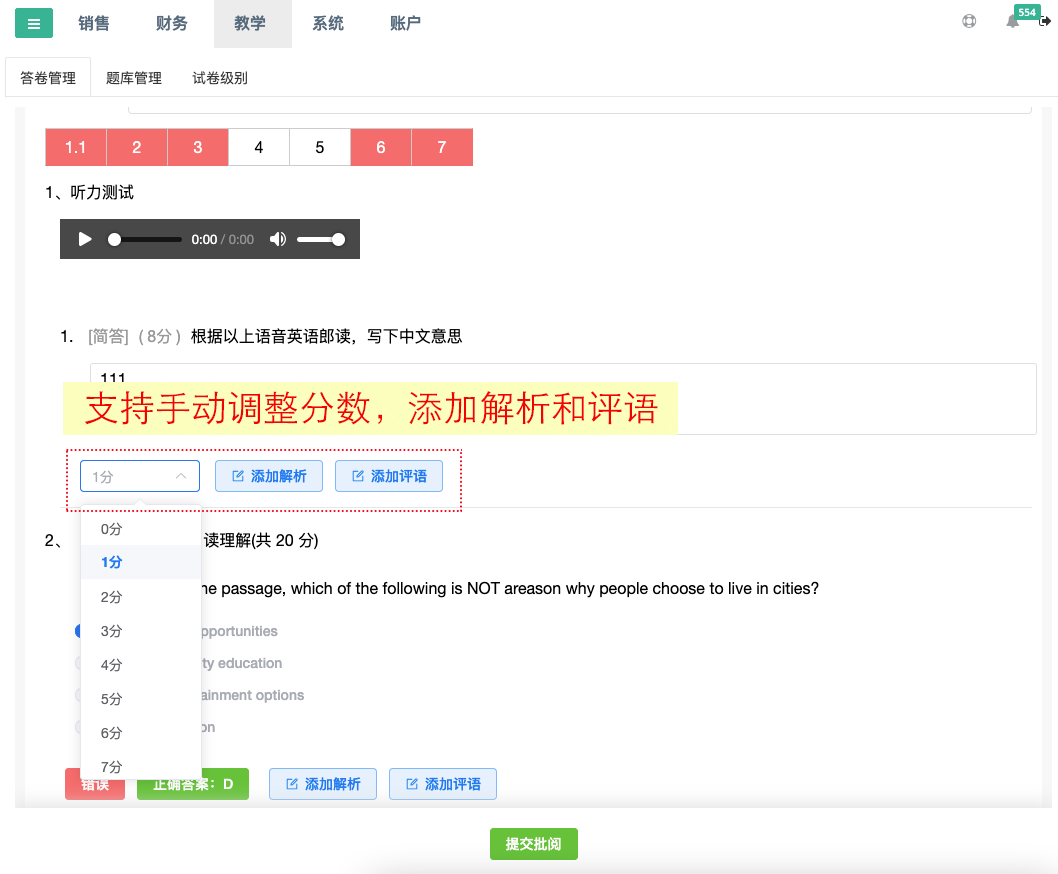This screenshot has height=874, width=1058.
Task: Open the help lifebuoy icon
Action: coord(969,21)
